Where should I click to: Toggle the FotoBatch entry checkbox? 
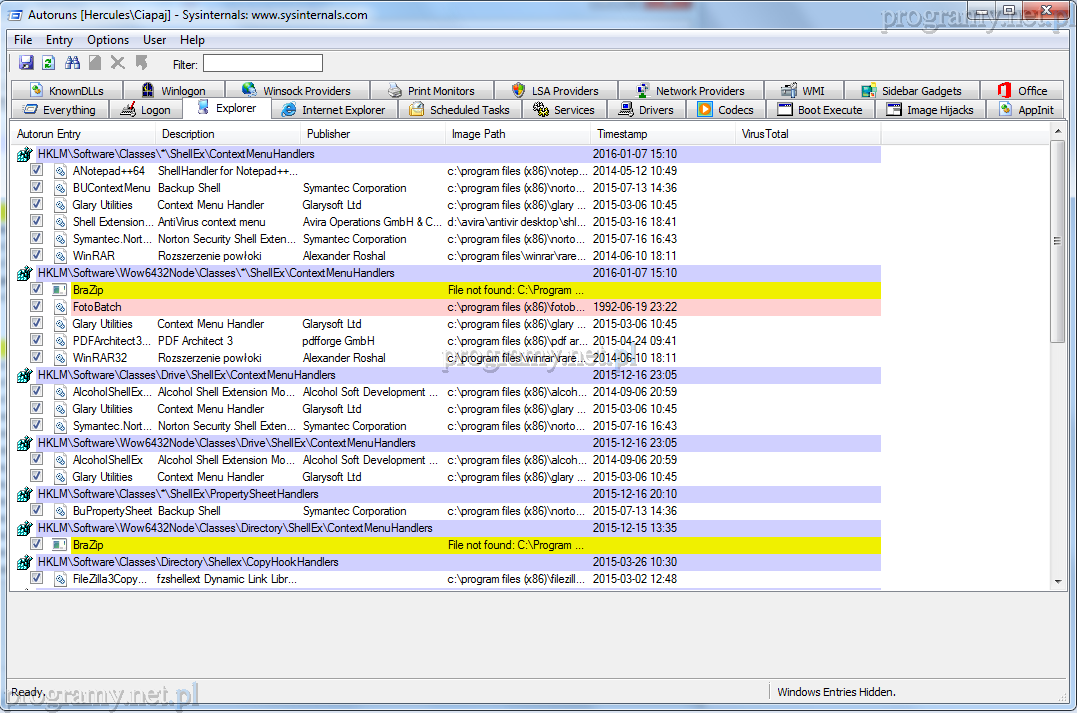point(37,307)
